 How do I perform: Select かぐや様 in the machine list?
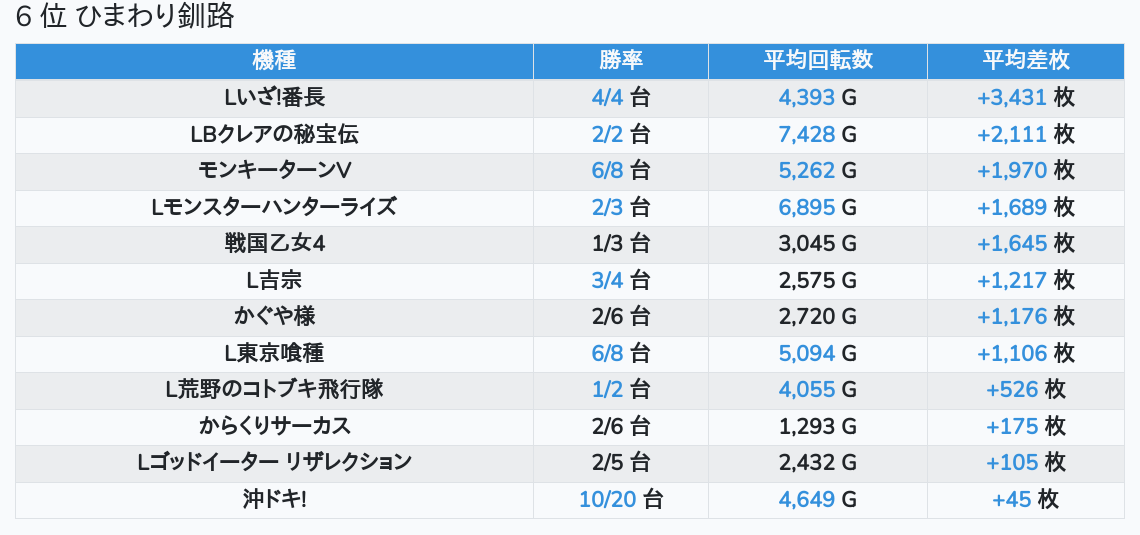275,317
